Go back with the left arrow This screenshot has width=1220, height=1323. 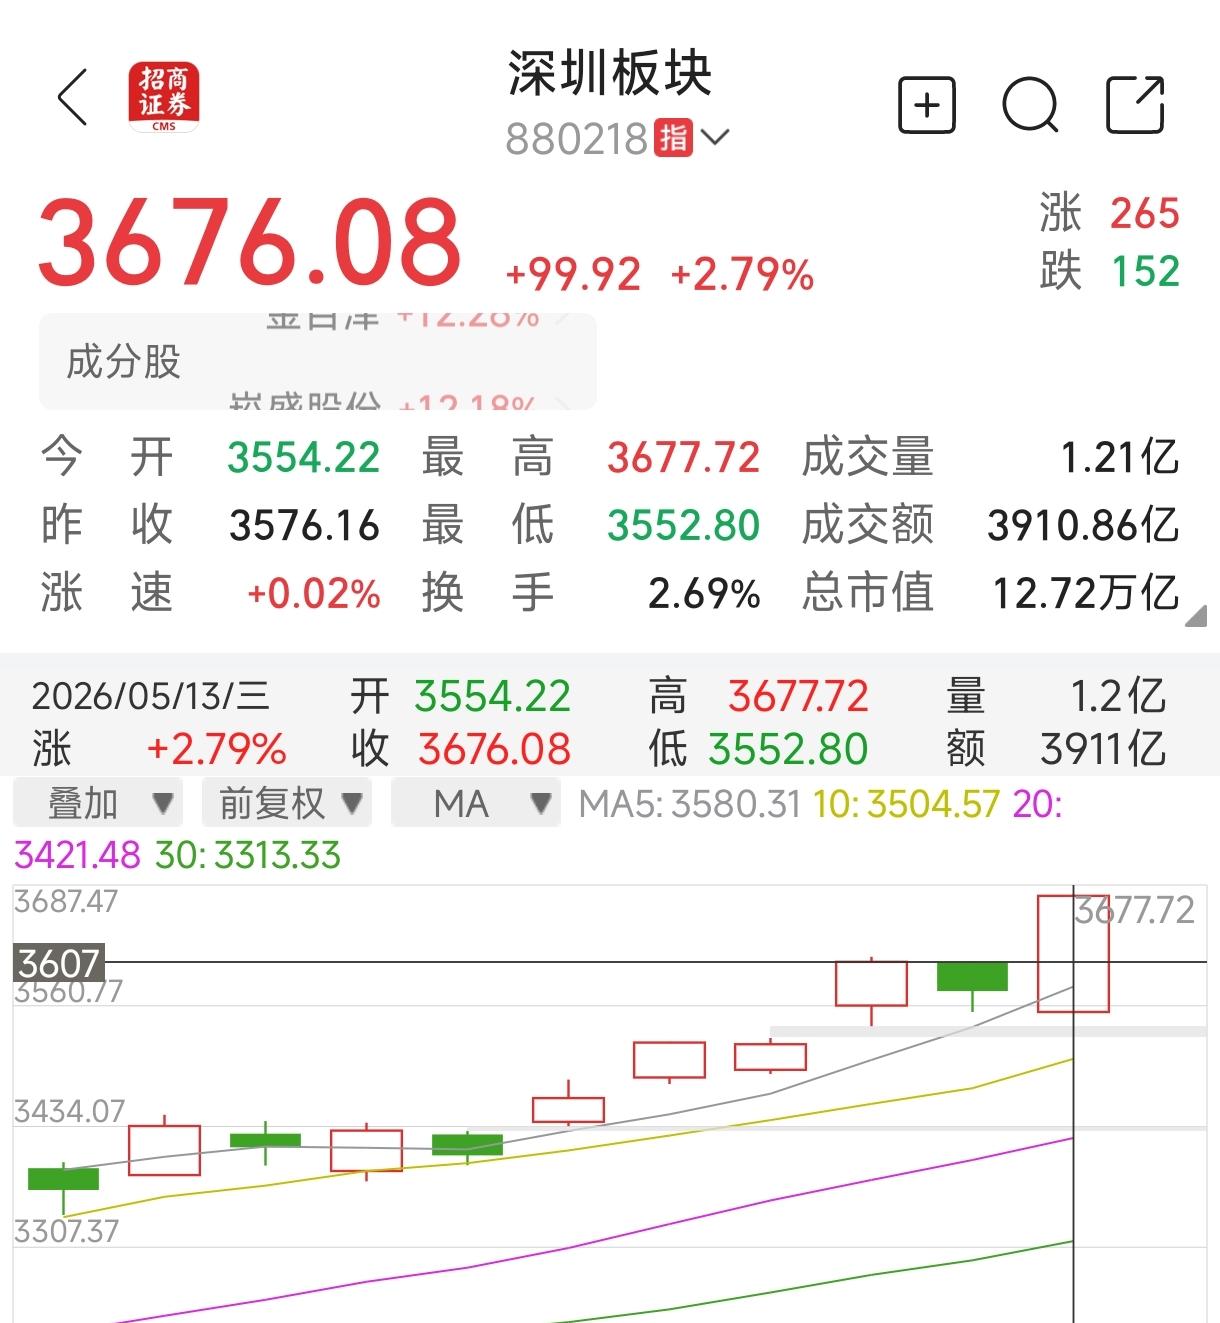(x=73, y=98)
